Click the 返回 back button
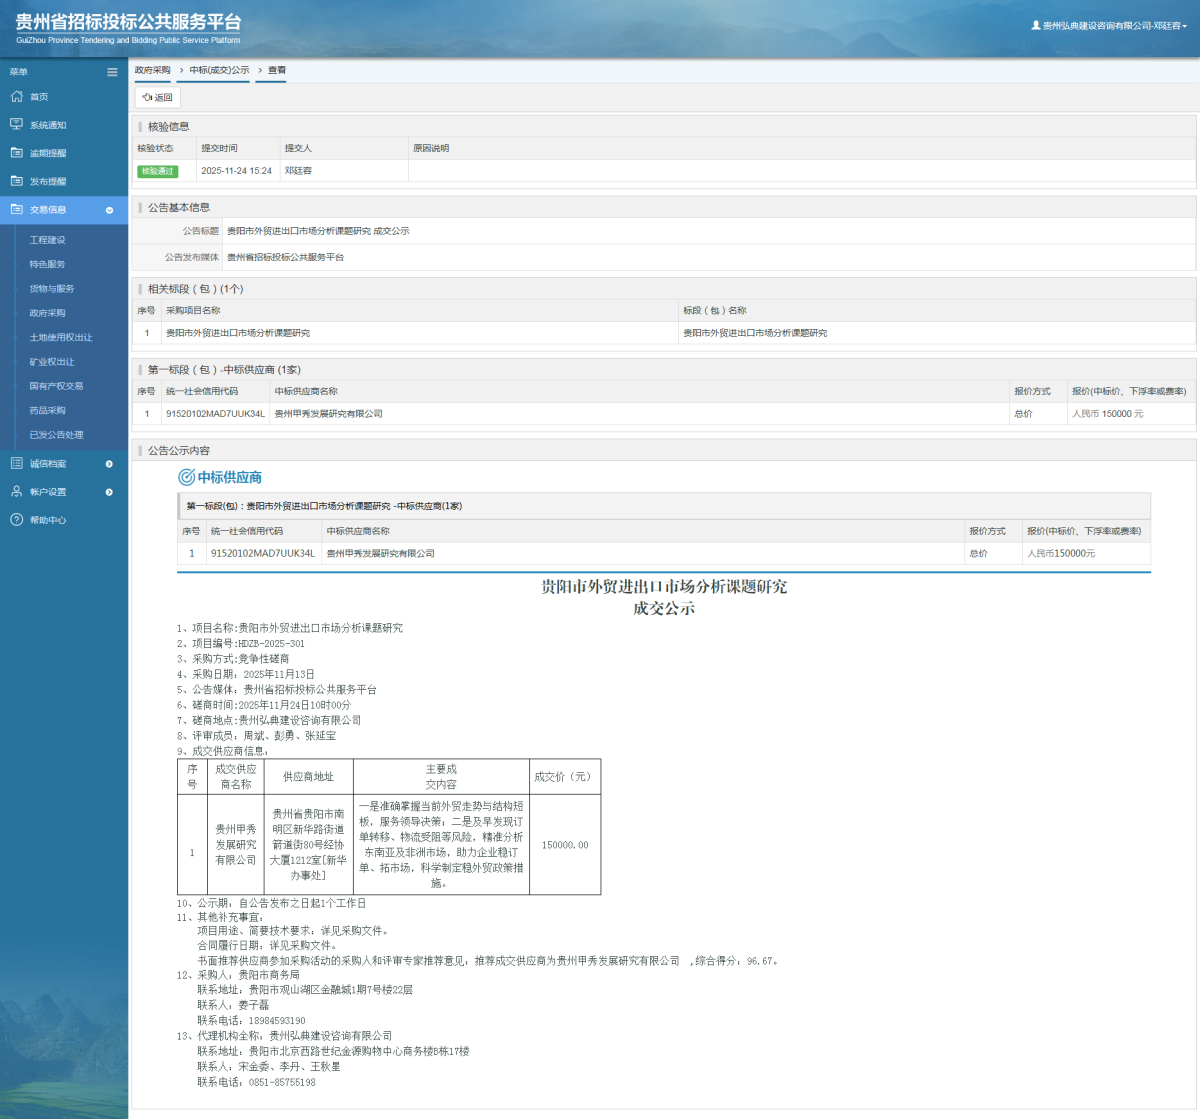1200x1119 pixels. tap(158, 97)
